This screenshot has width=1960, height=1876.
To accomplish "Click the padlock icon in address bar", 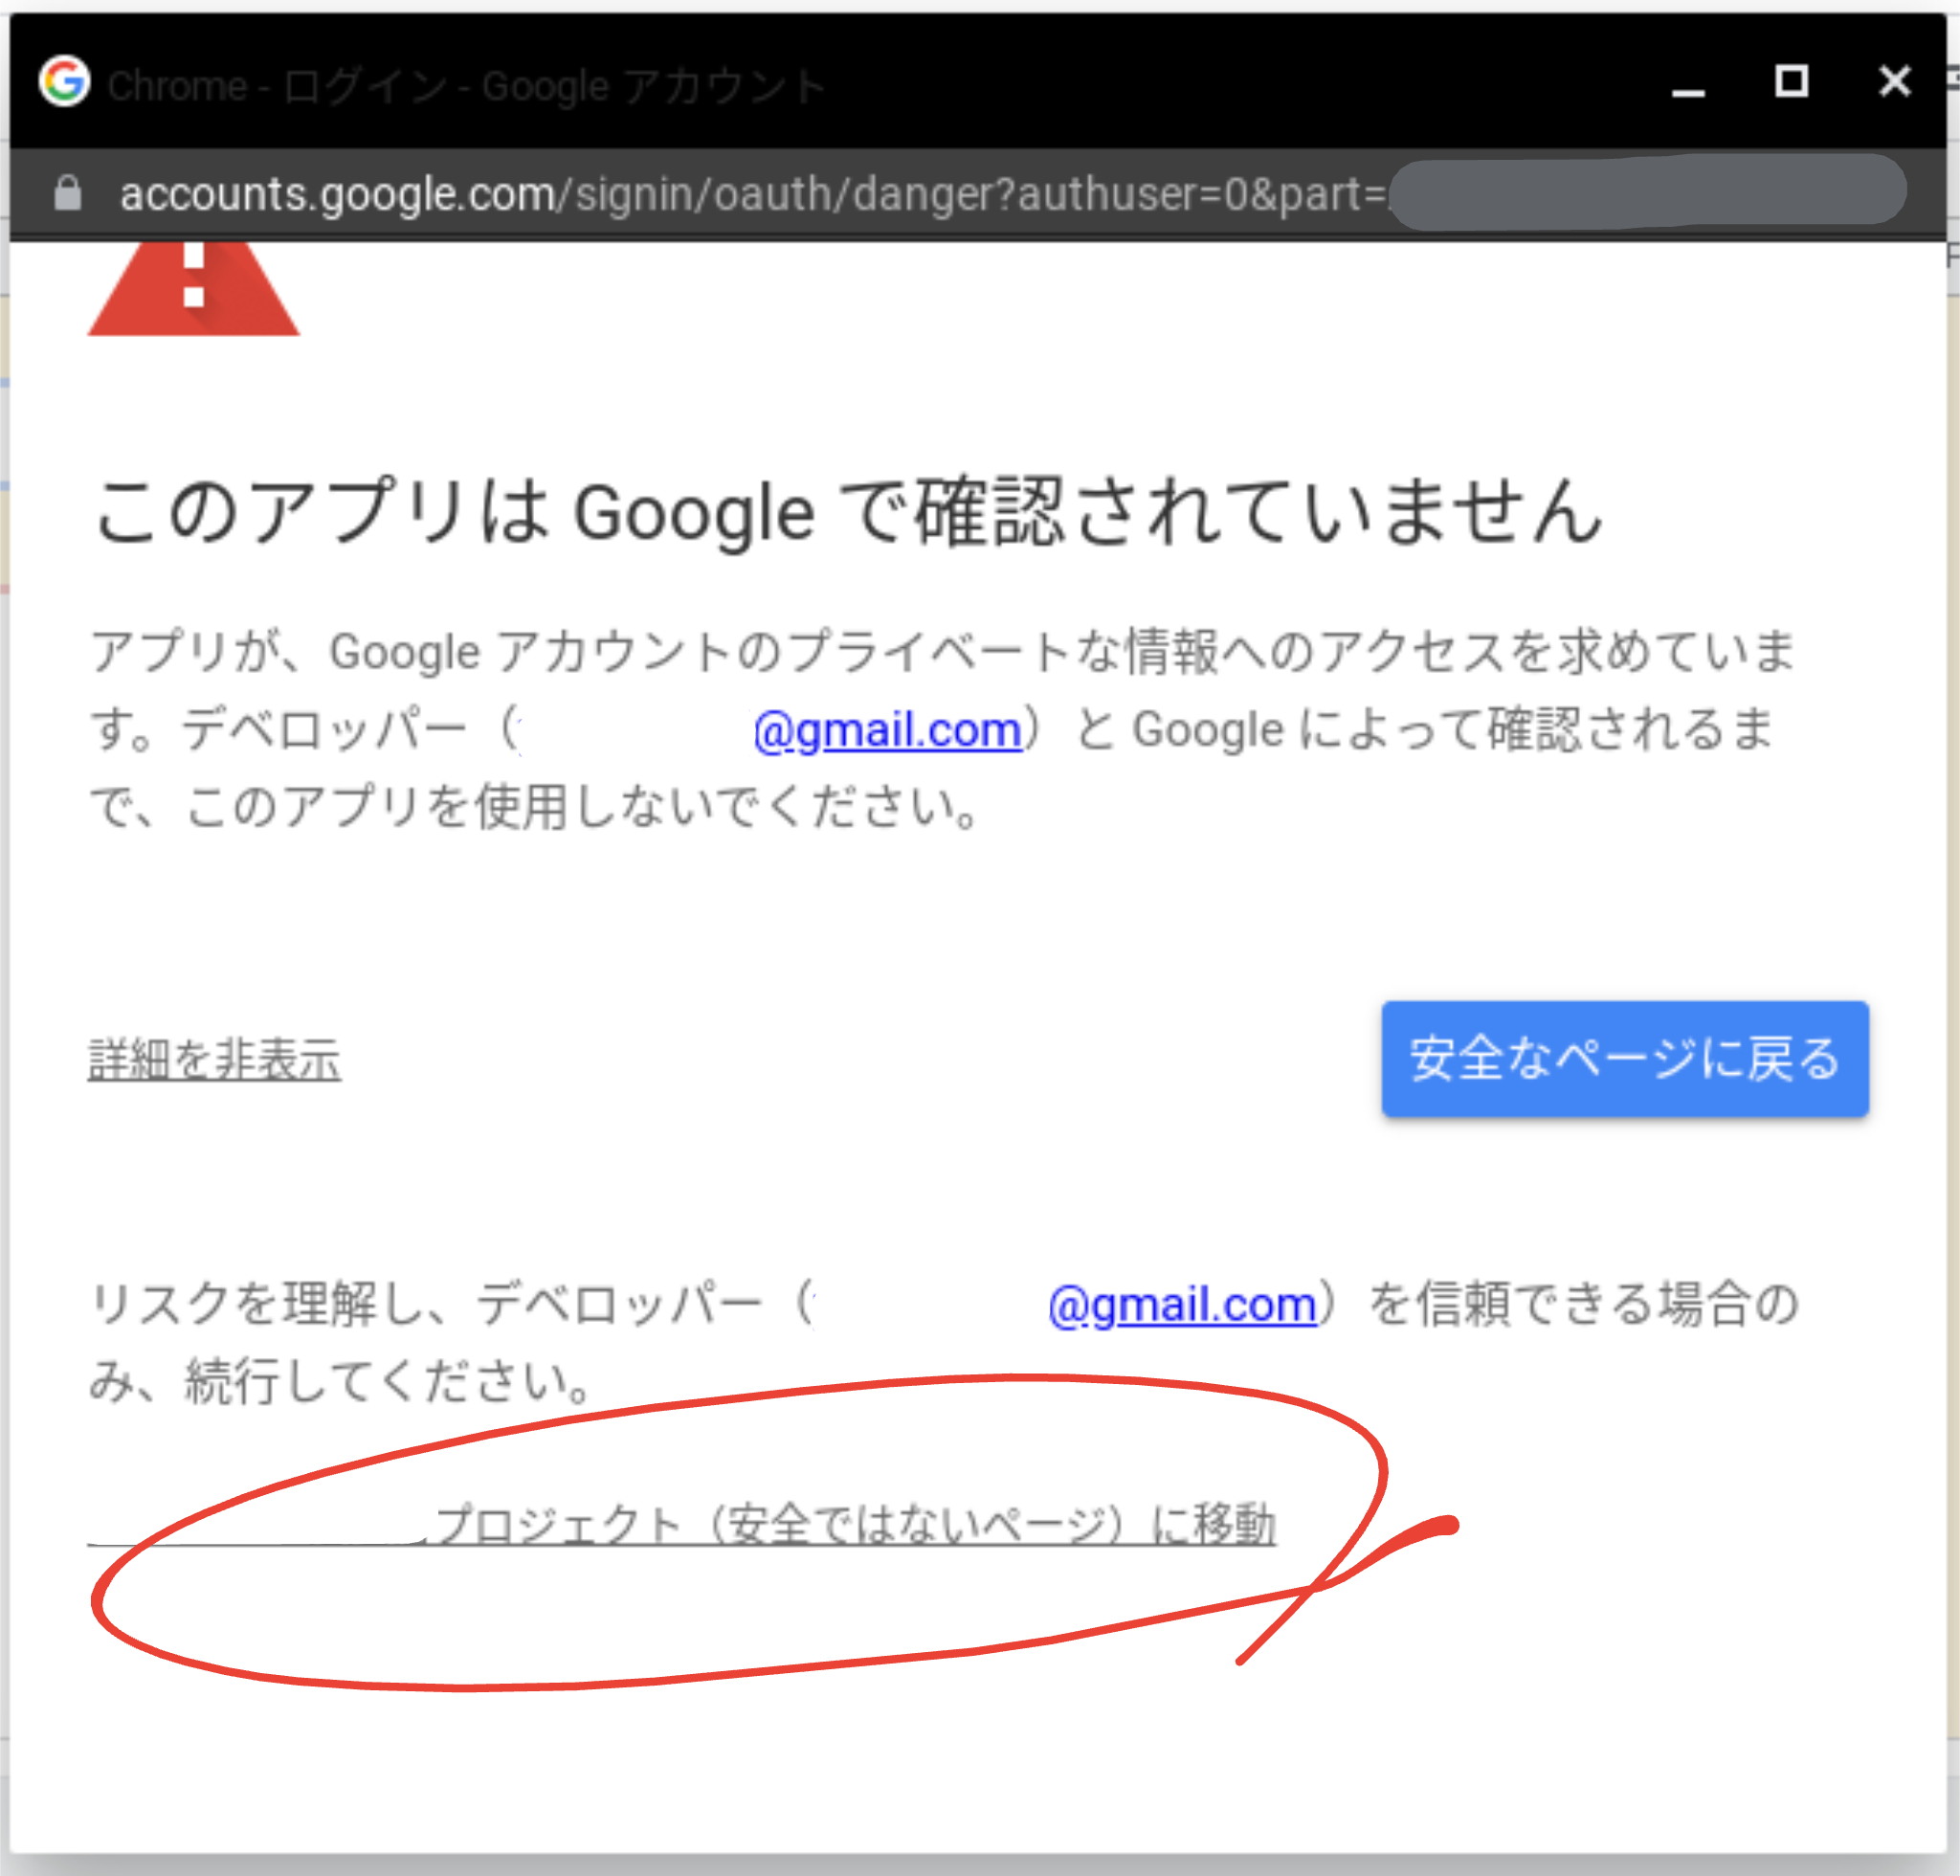I will [67, 193].
